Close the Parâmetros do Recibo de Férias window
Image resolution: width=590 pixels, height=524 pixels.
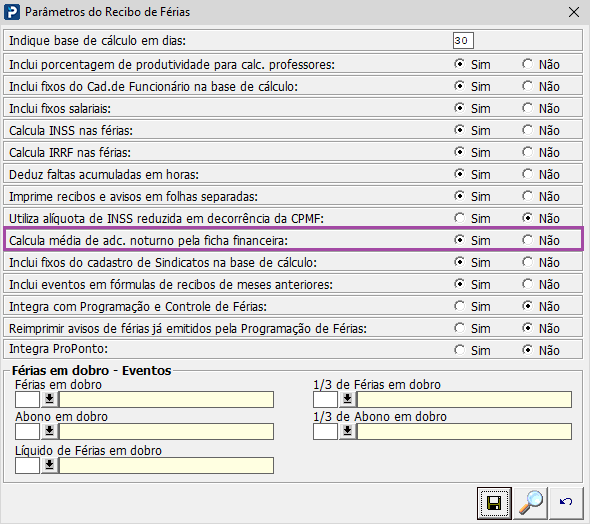pyautogui.click(x=574, y=12)
